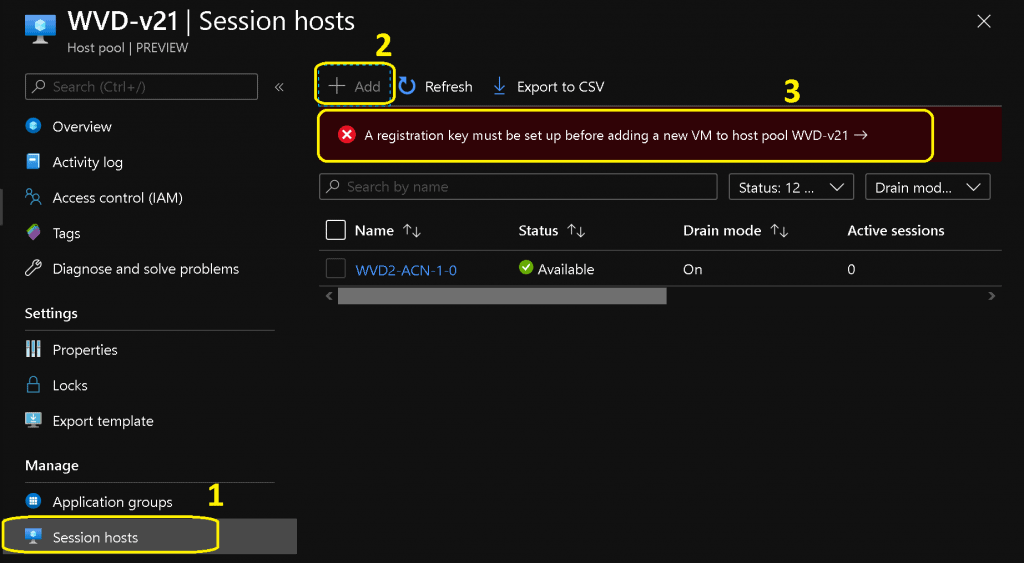Sort by Drain mode column arrows
The height and width of the screenshot is (563, 1024).
779,231
